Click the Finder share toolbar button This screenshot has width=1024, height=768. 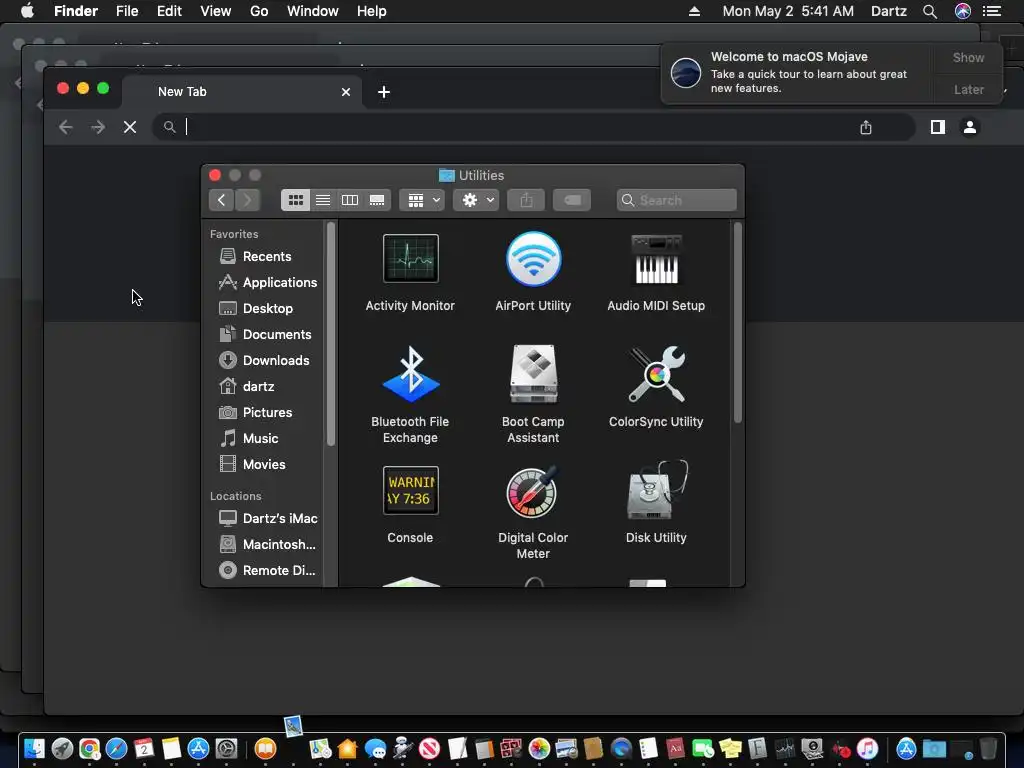point(526,200)
